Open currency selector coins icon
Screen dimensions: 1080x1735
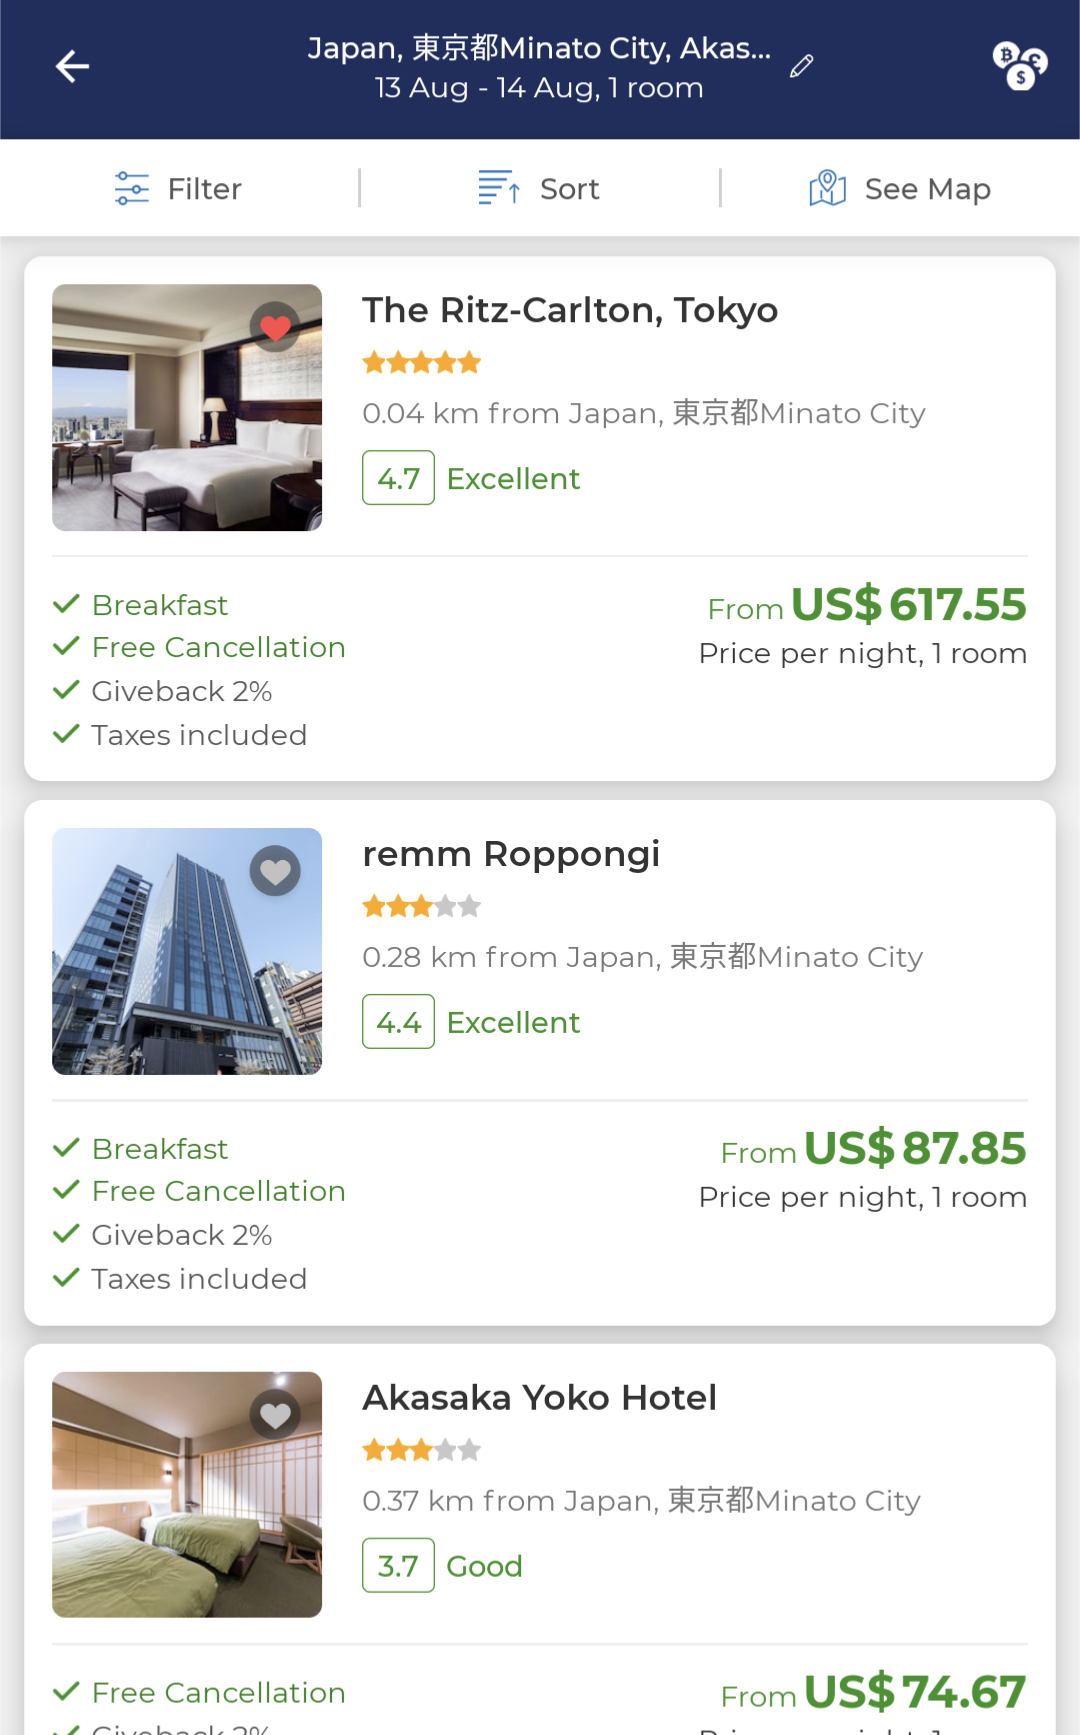tap(1019, 66)
